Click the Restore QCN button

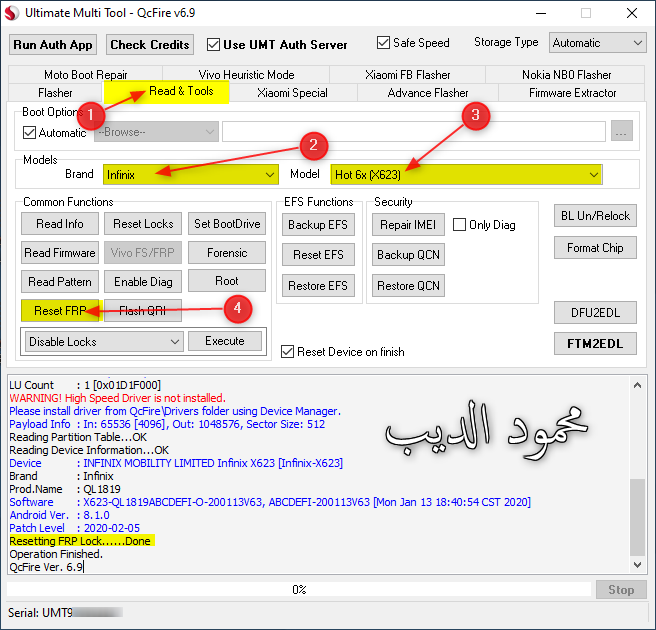click(x=408, y=286)
